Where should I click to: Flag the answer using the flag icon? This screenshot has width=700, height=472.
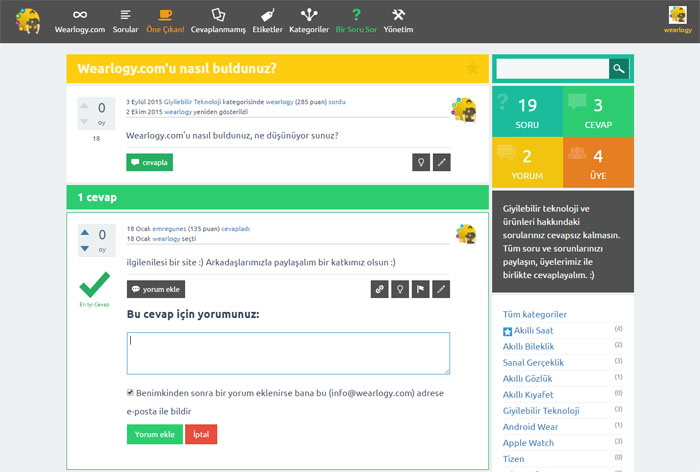(421, 289)
